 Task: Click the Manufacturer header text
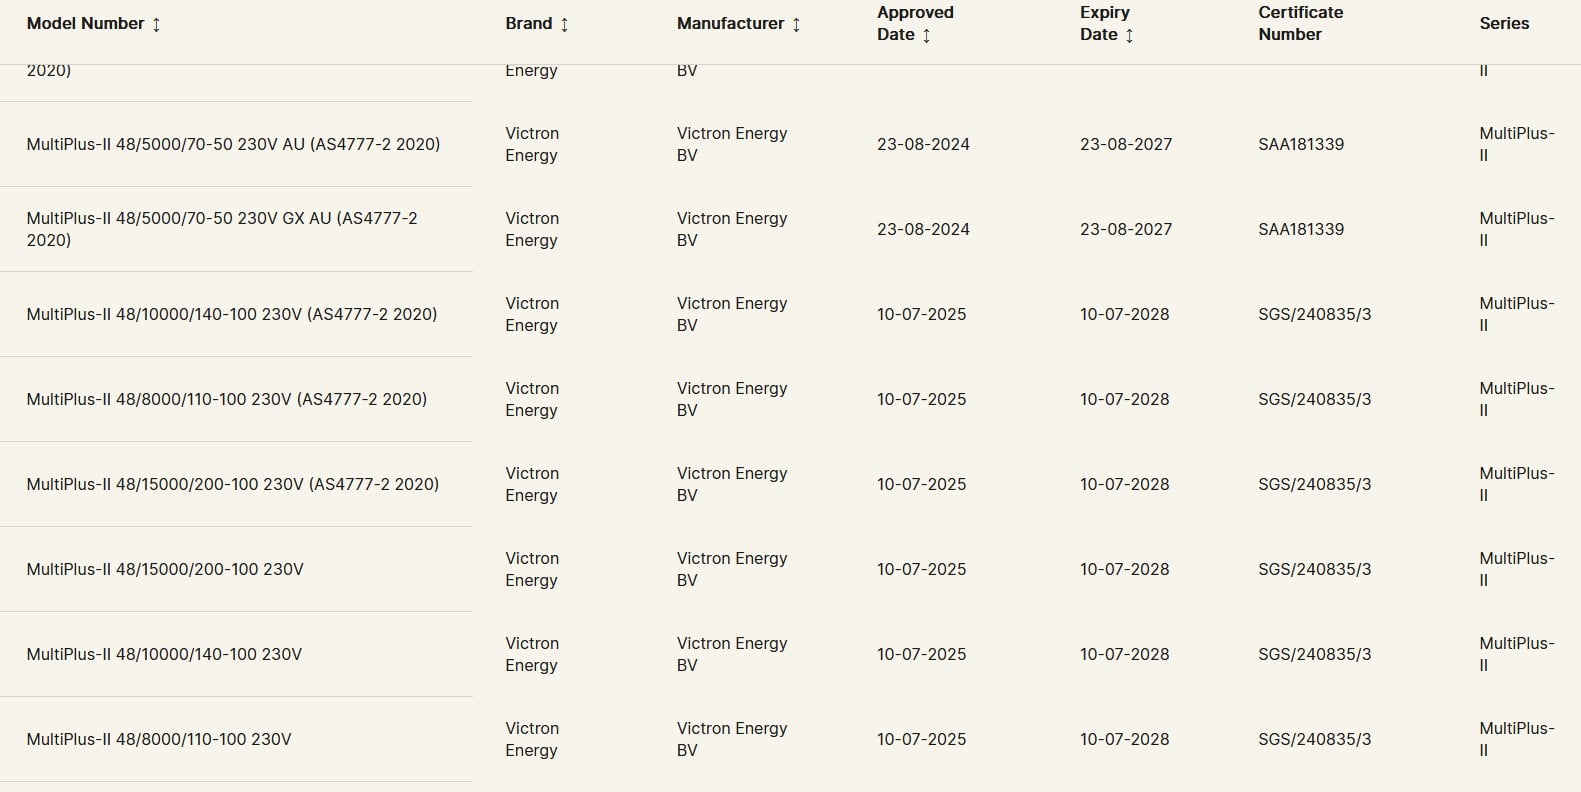click(730, 23)
